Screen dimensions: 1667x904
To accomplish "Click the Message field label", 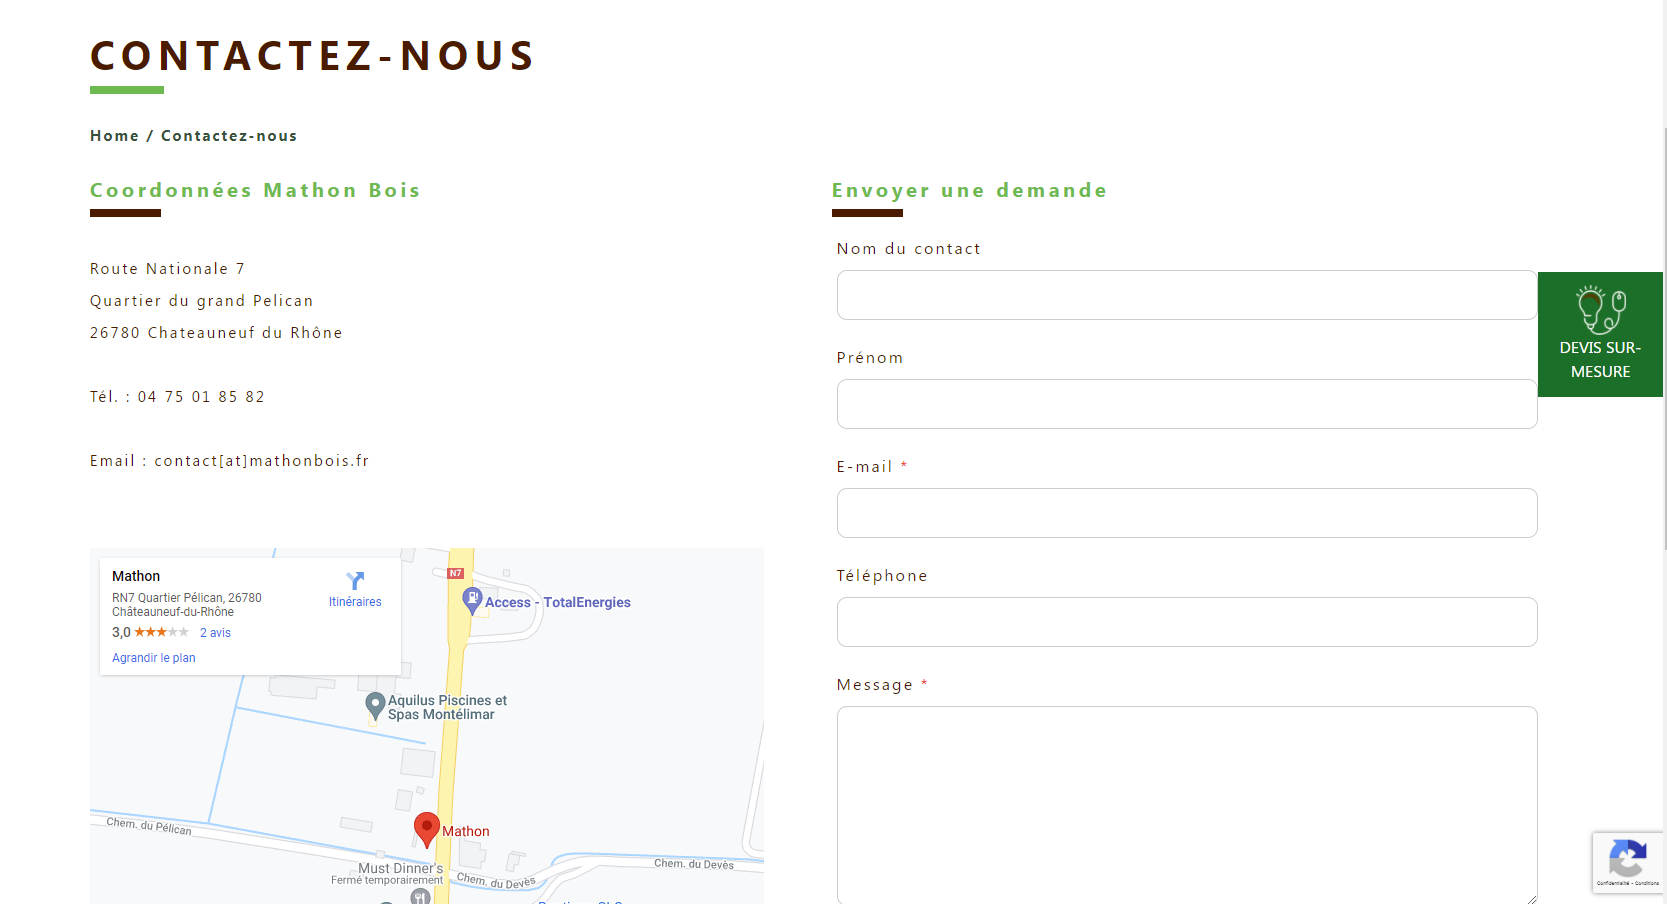I will pos(875,685).
